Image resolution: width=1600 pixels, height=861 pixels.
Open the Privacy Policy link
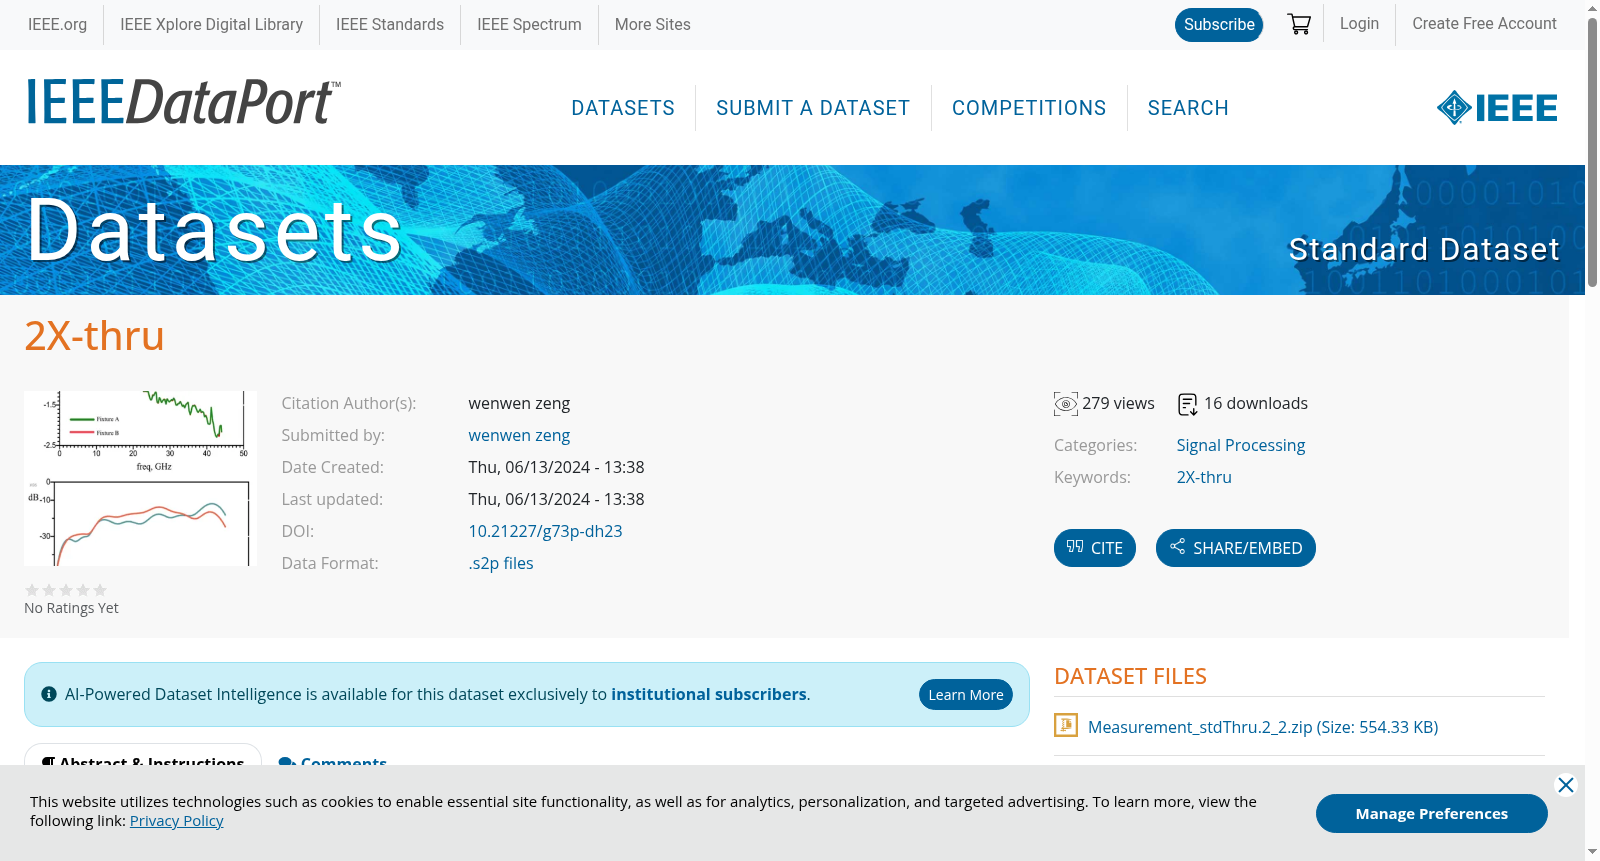(x=176, y=821)
